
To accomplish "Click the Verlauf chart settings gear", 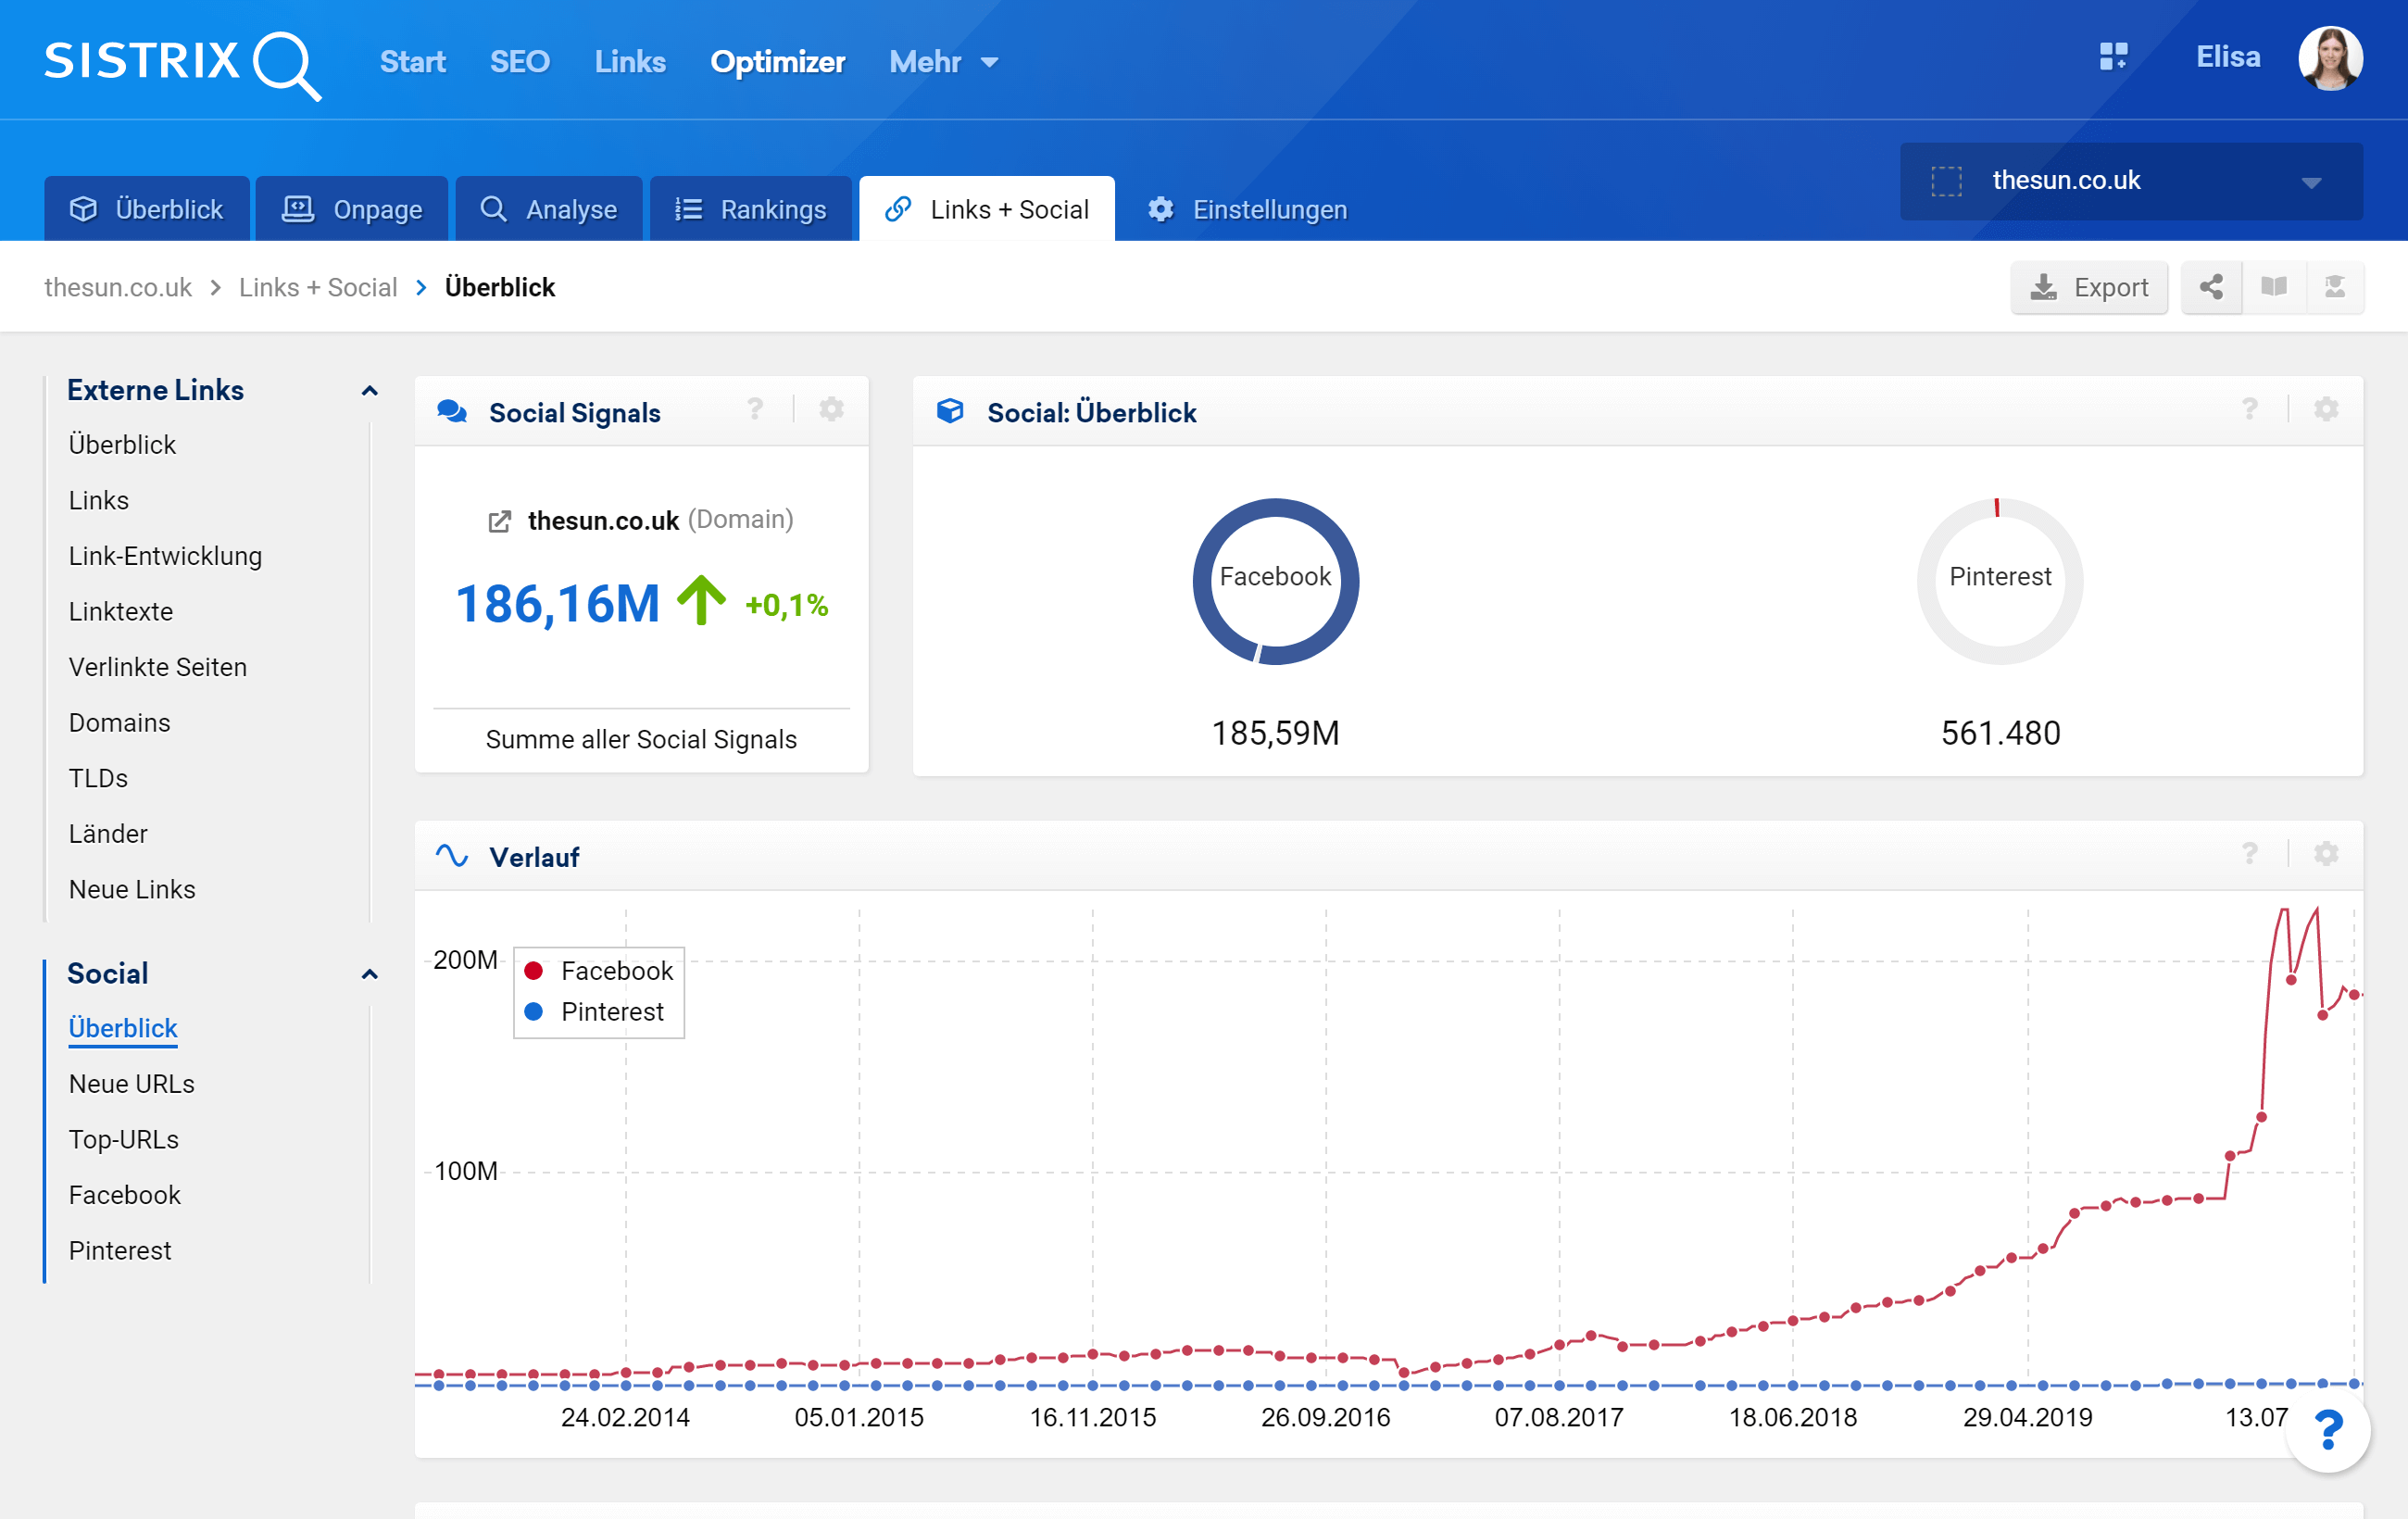I will [x=2326, y=854].
